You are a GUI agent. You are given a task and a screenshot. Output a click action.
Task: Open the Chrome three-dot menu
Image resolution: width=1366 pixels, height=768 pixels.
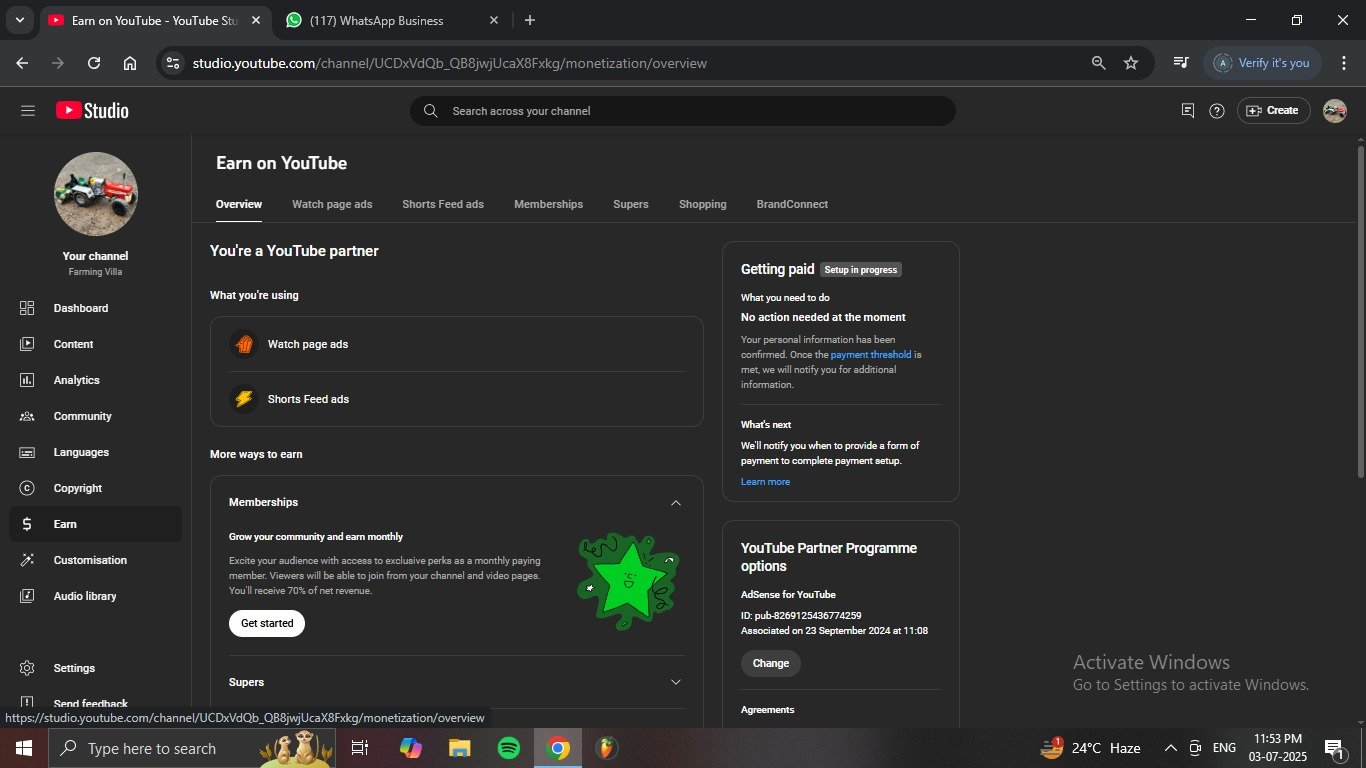point(1343,63)
